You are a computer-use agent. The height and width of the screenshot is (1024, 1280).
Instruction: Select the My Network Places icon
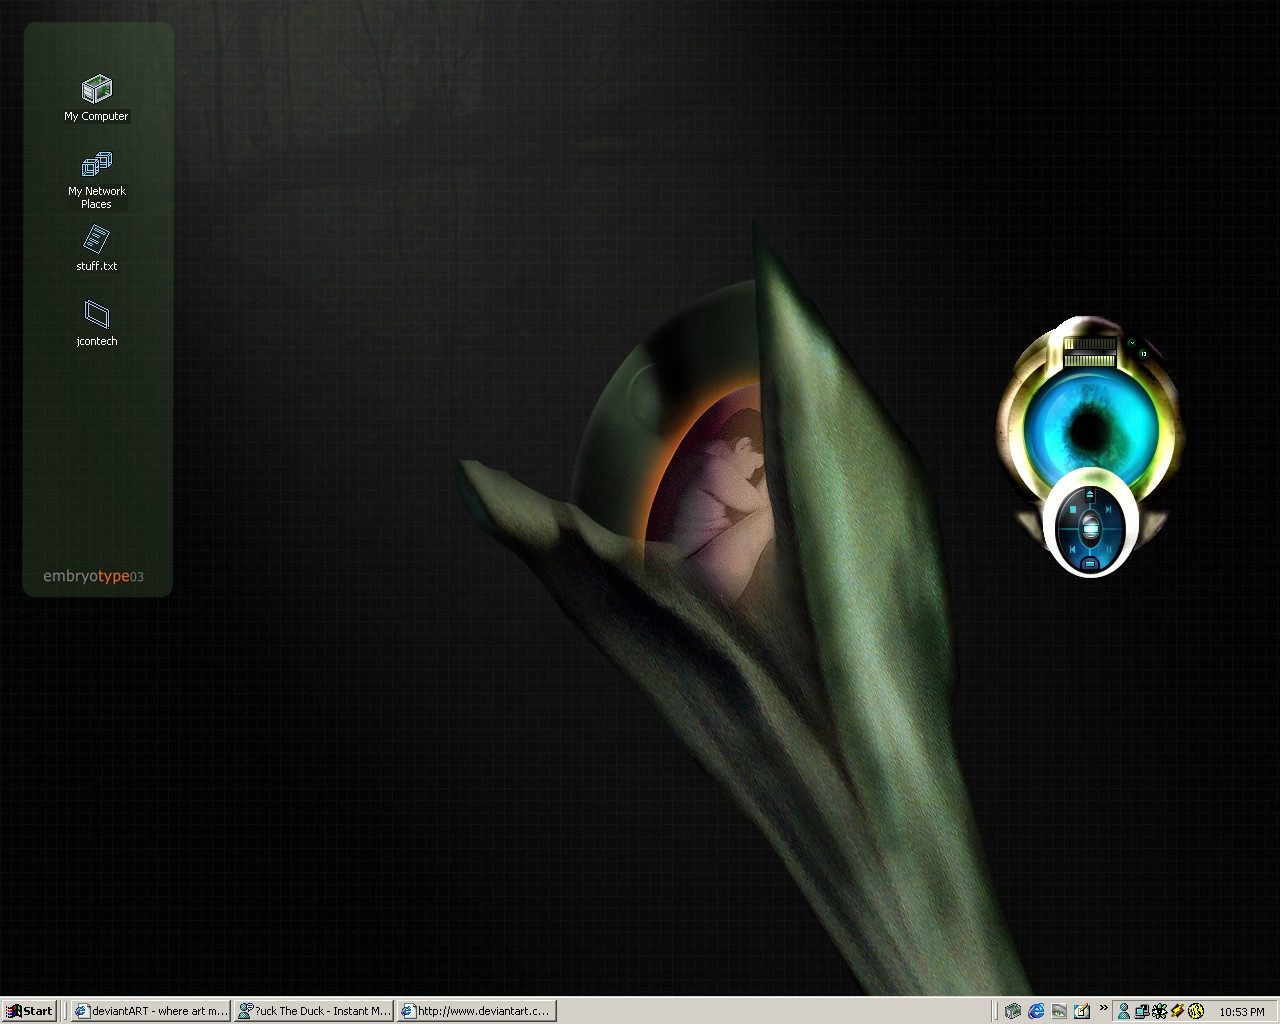tap(96, 180)
